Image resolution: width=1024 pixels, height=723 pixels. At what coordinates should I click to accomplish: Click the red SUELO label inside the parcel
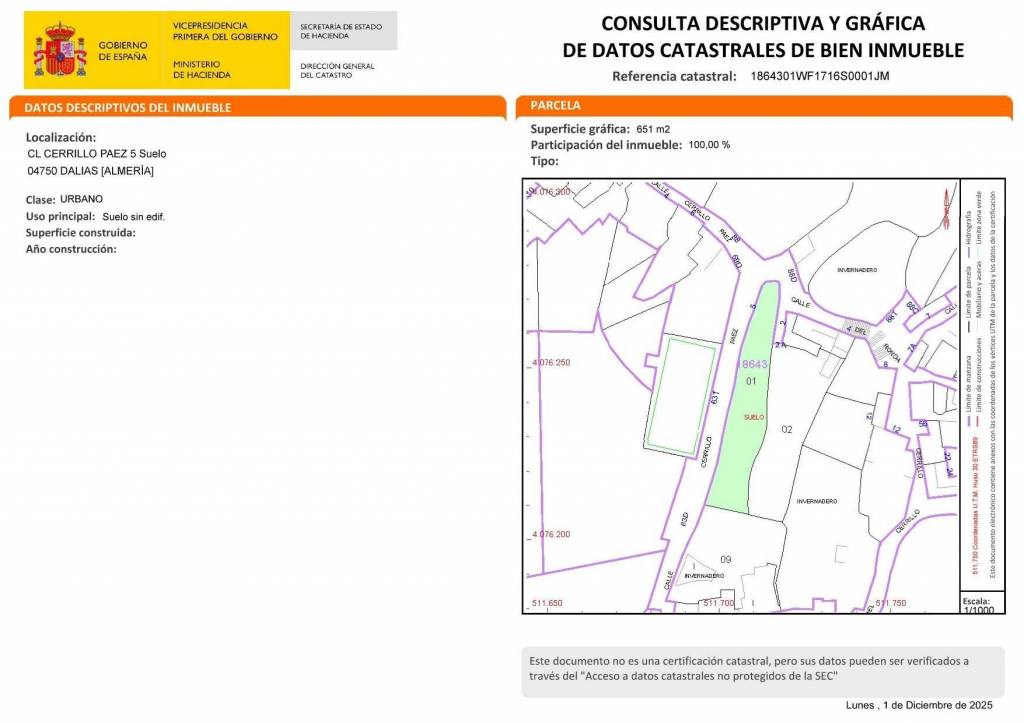click(755, 416)
